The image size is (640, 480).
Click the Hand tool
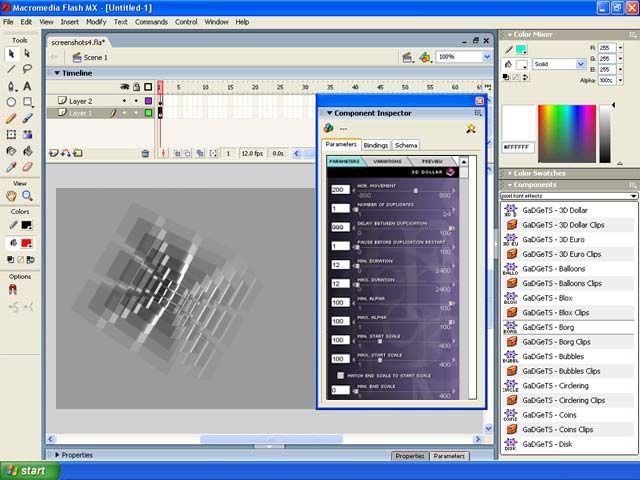[x=11, y=196]
